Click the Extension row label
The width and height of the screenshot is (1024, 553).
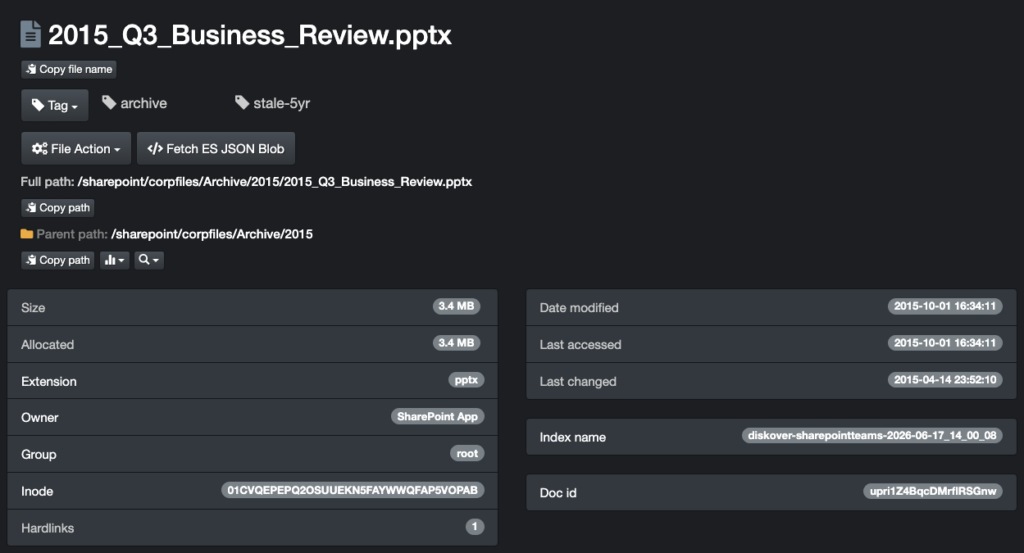tap(48, 381)
